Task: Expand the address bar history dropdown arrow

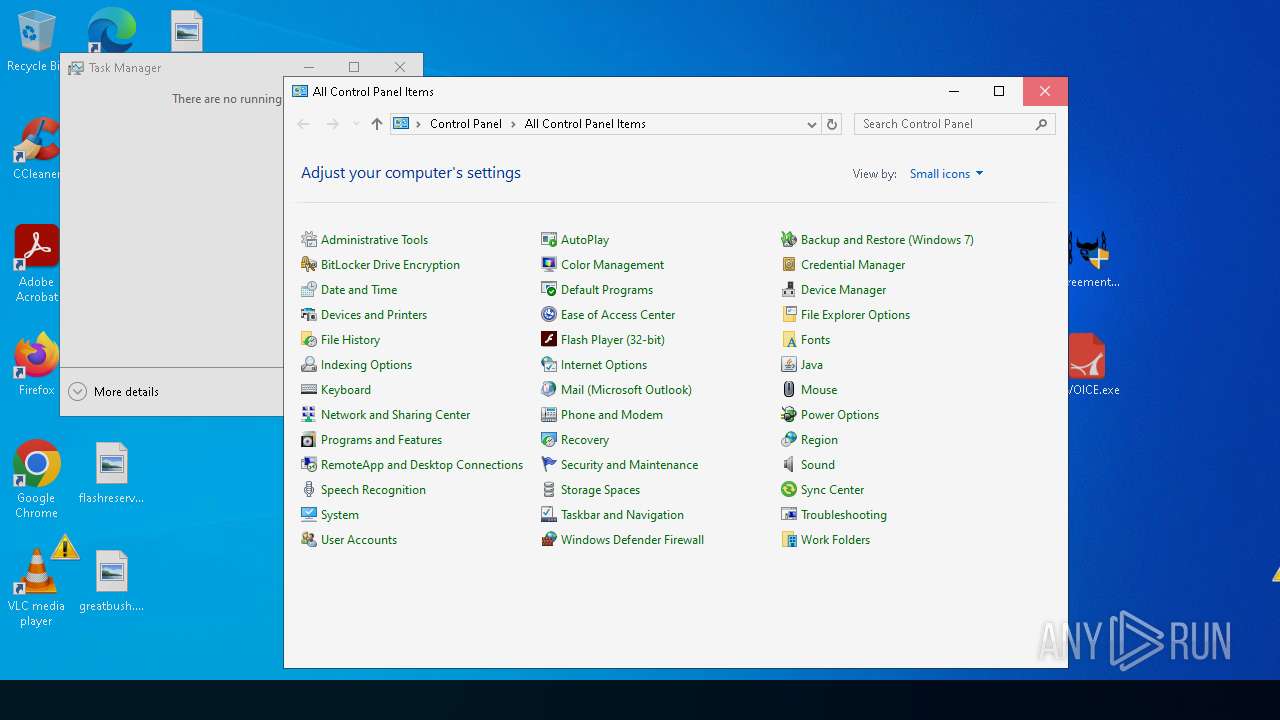Action: pos(812,124)
